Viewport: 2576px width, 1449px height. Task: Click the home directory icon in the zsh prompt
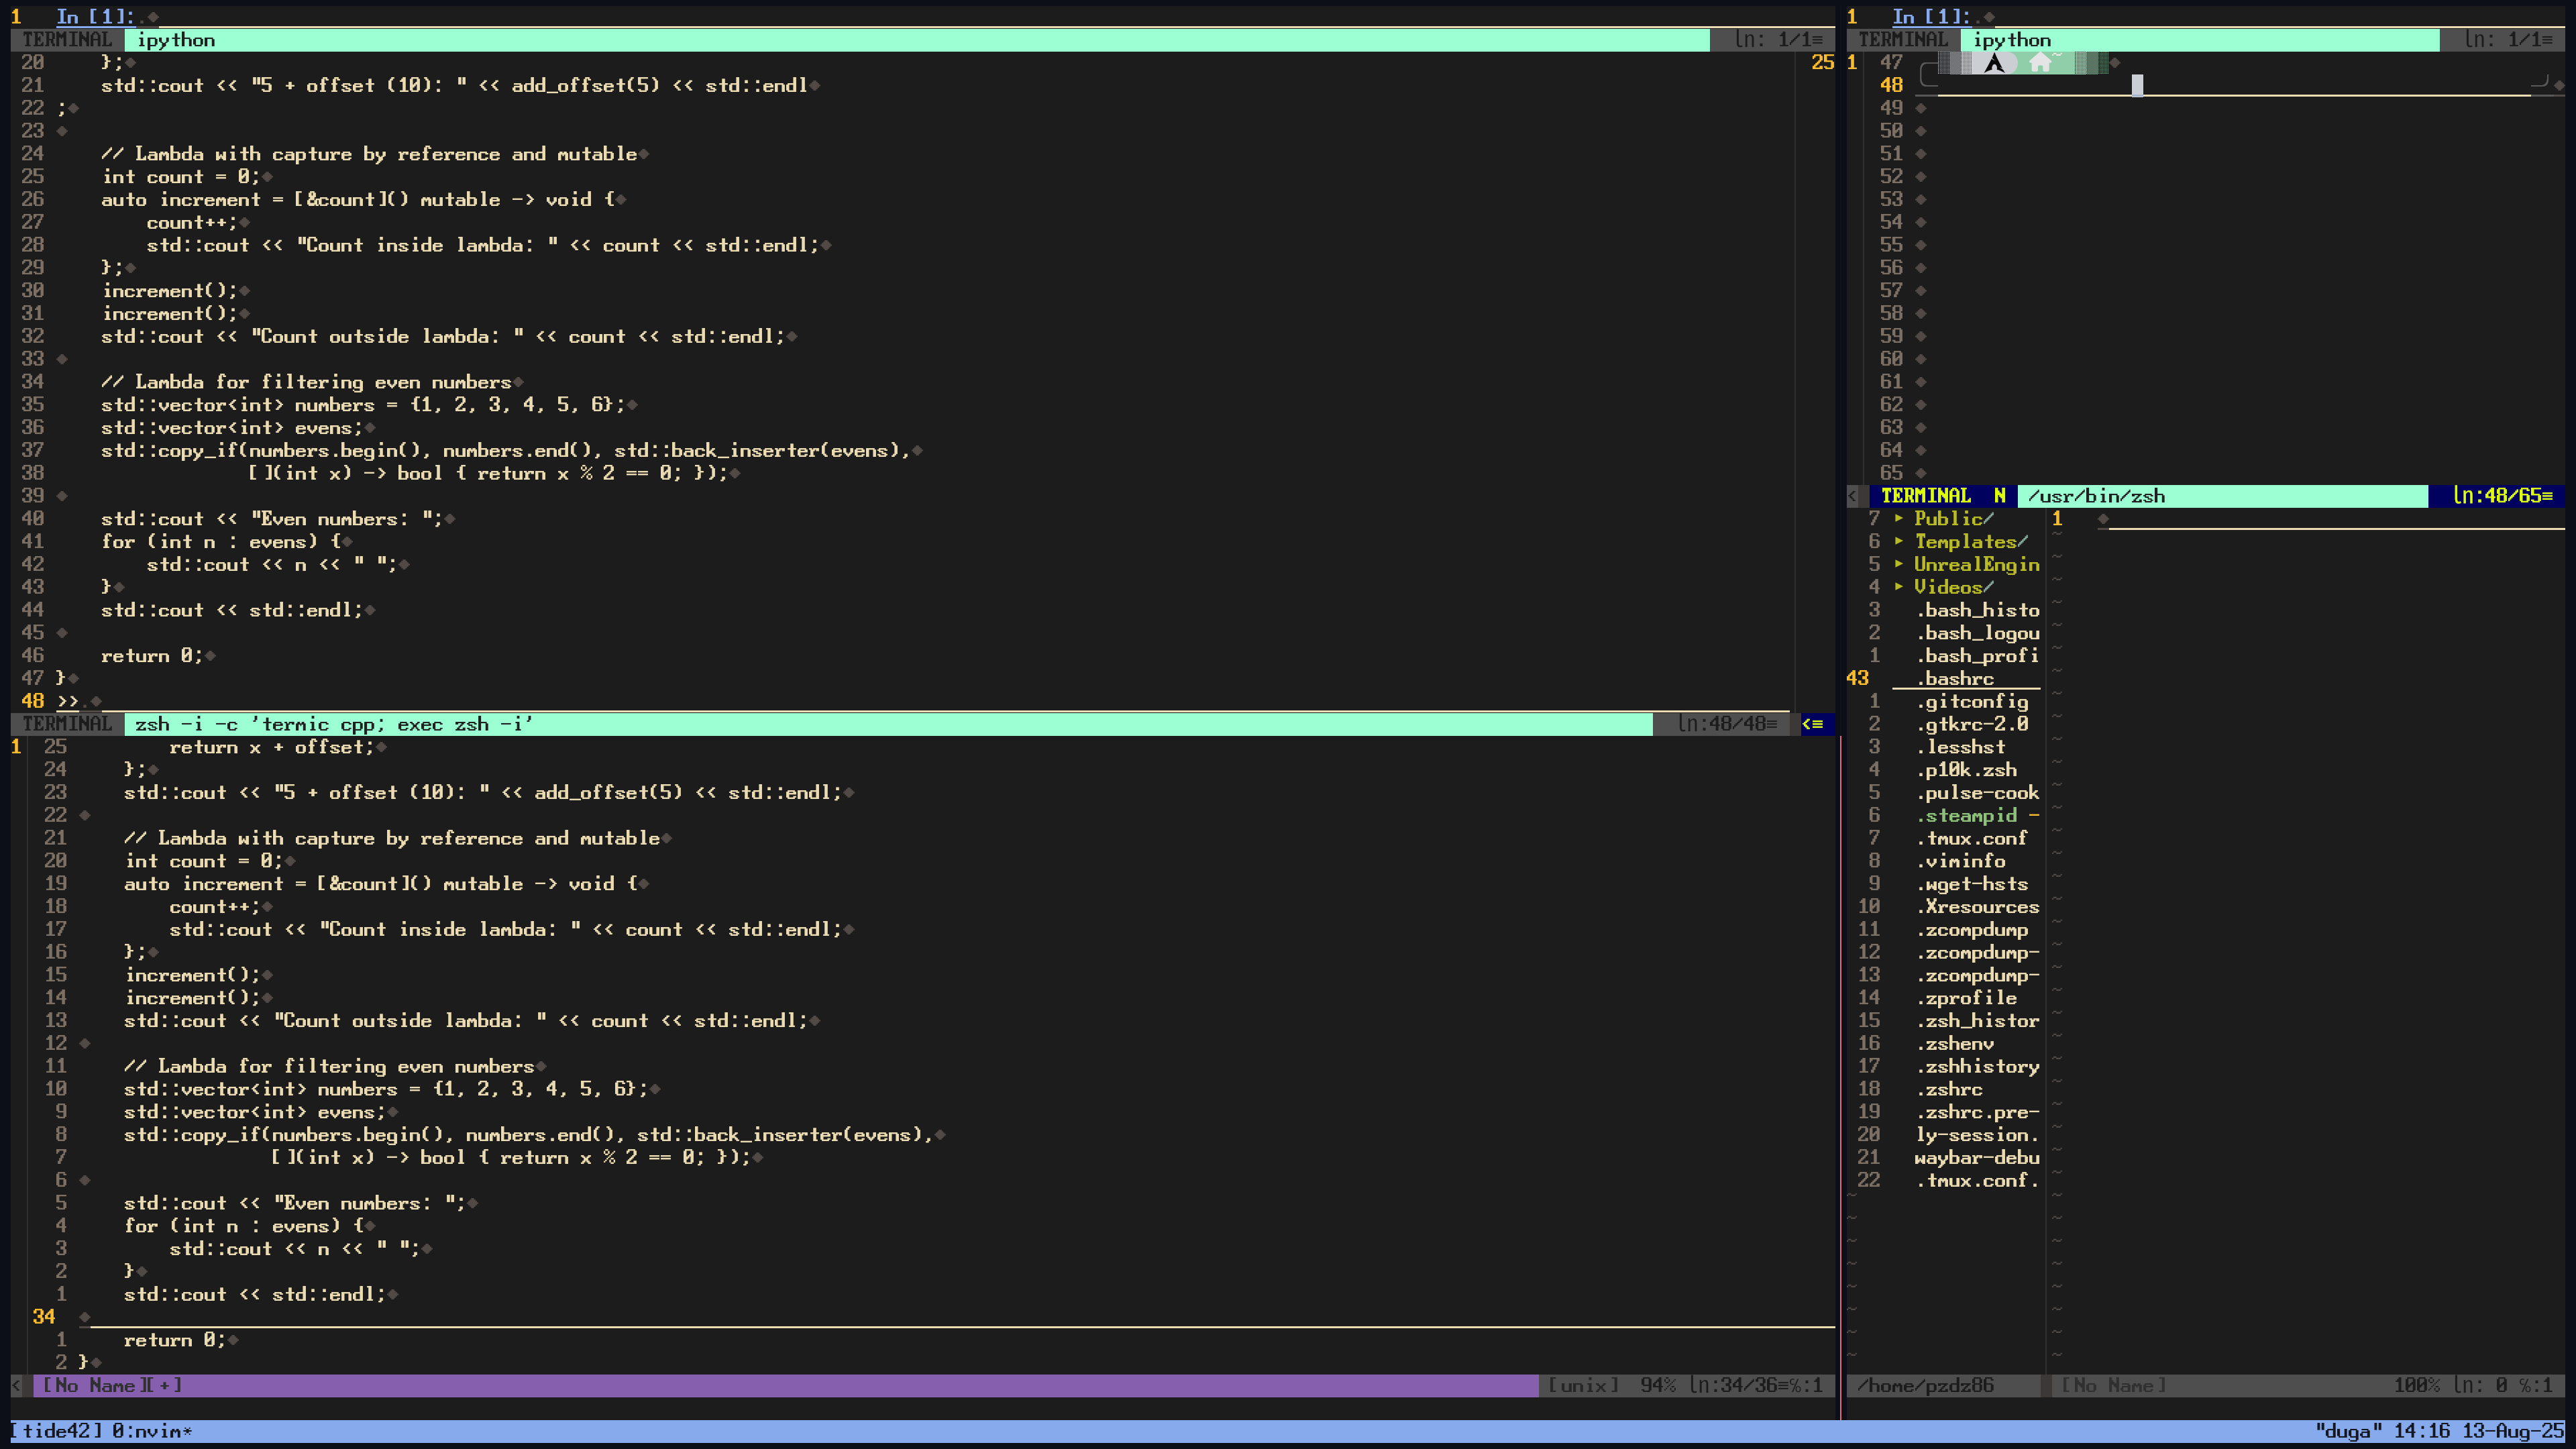[2040, 63]
